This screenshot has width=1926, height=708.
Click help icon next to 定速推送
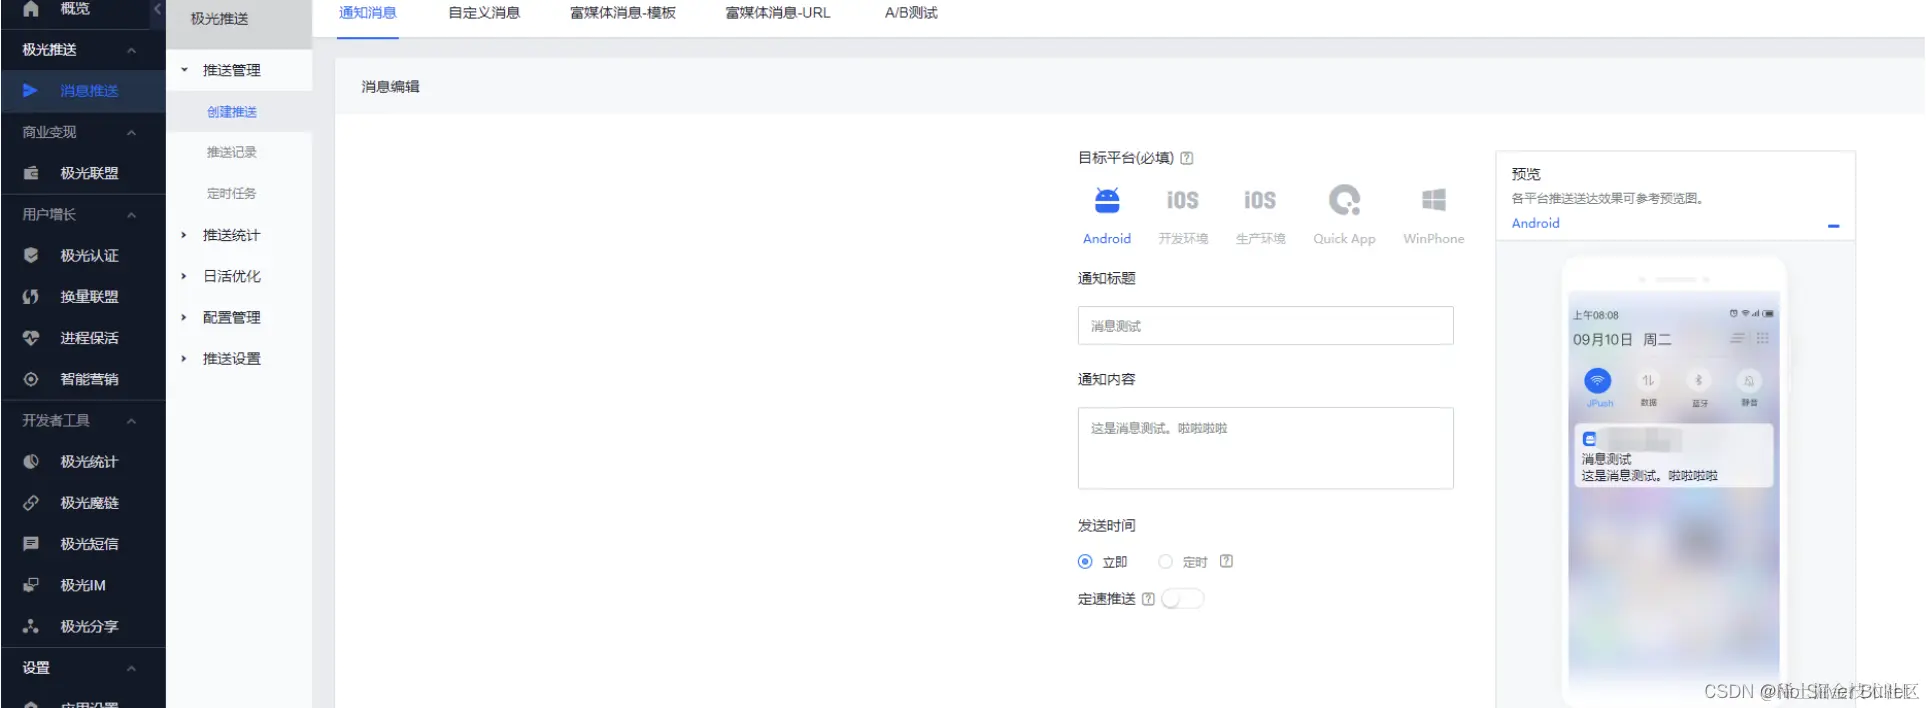[x=1148, y=599]
